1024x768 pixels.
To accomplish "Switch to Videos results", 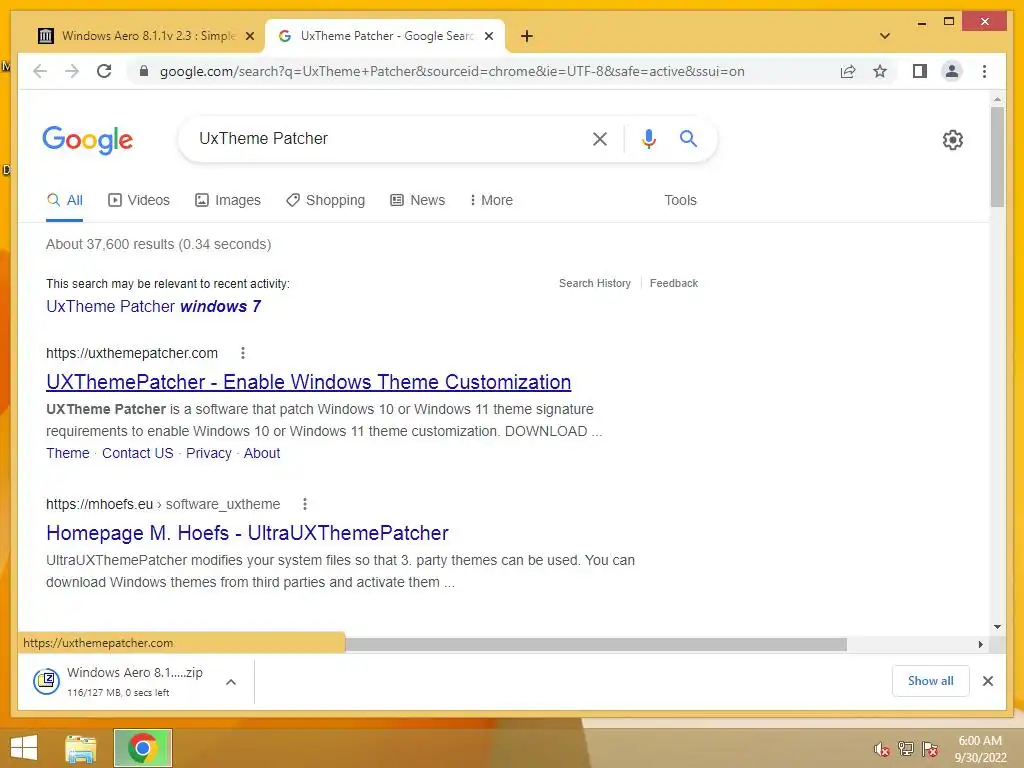I will pos(138,200).
